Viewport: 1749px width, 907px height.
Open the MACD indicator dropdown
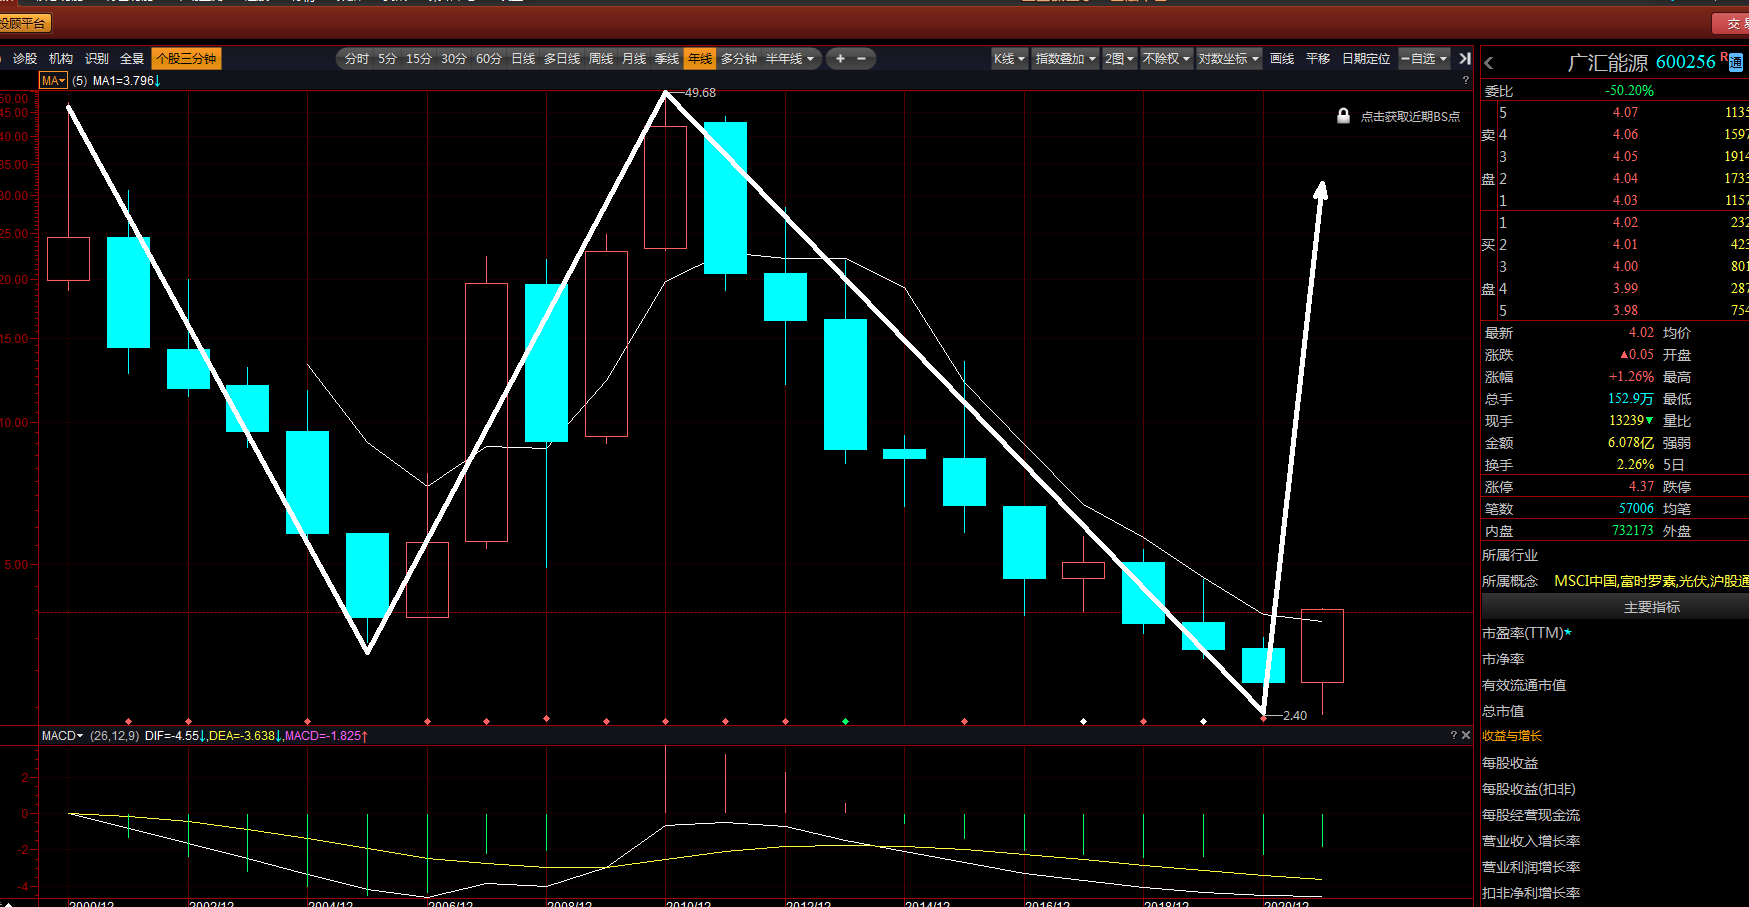[x=62, y=735]
